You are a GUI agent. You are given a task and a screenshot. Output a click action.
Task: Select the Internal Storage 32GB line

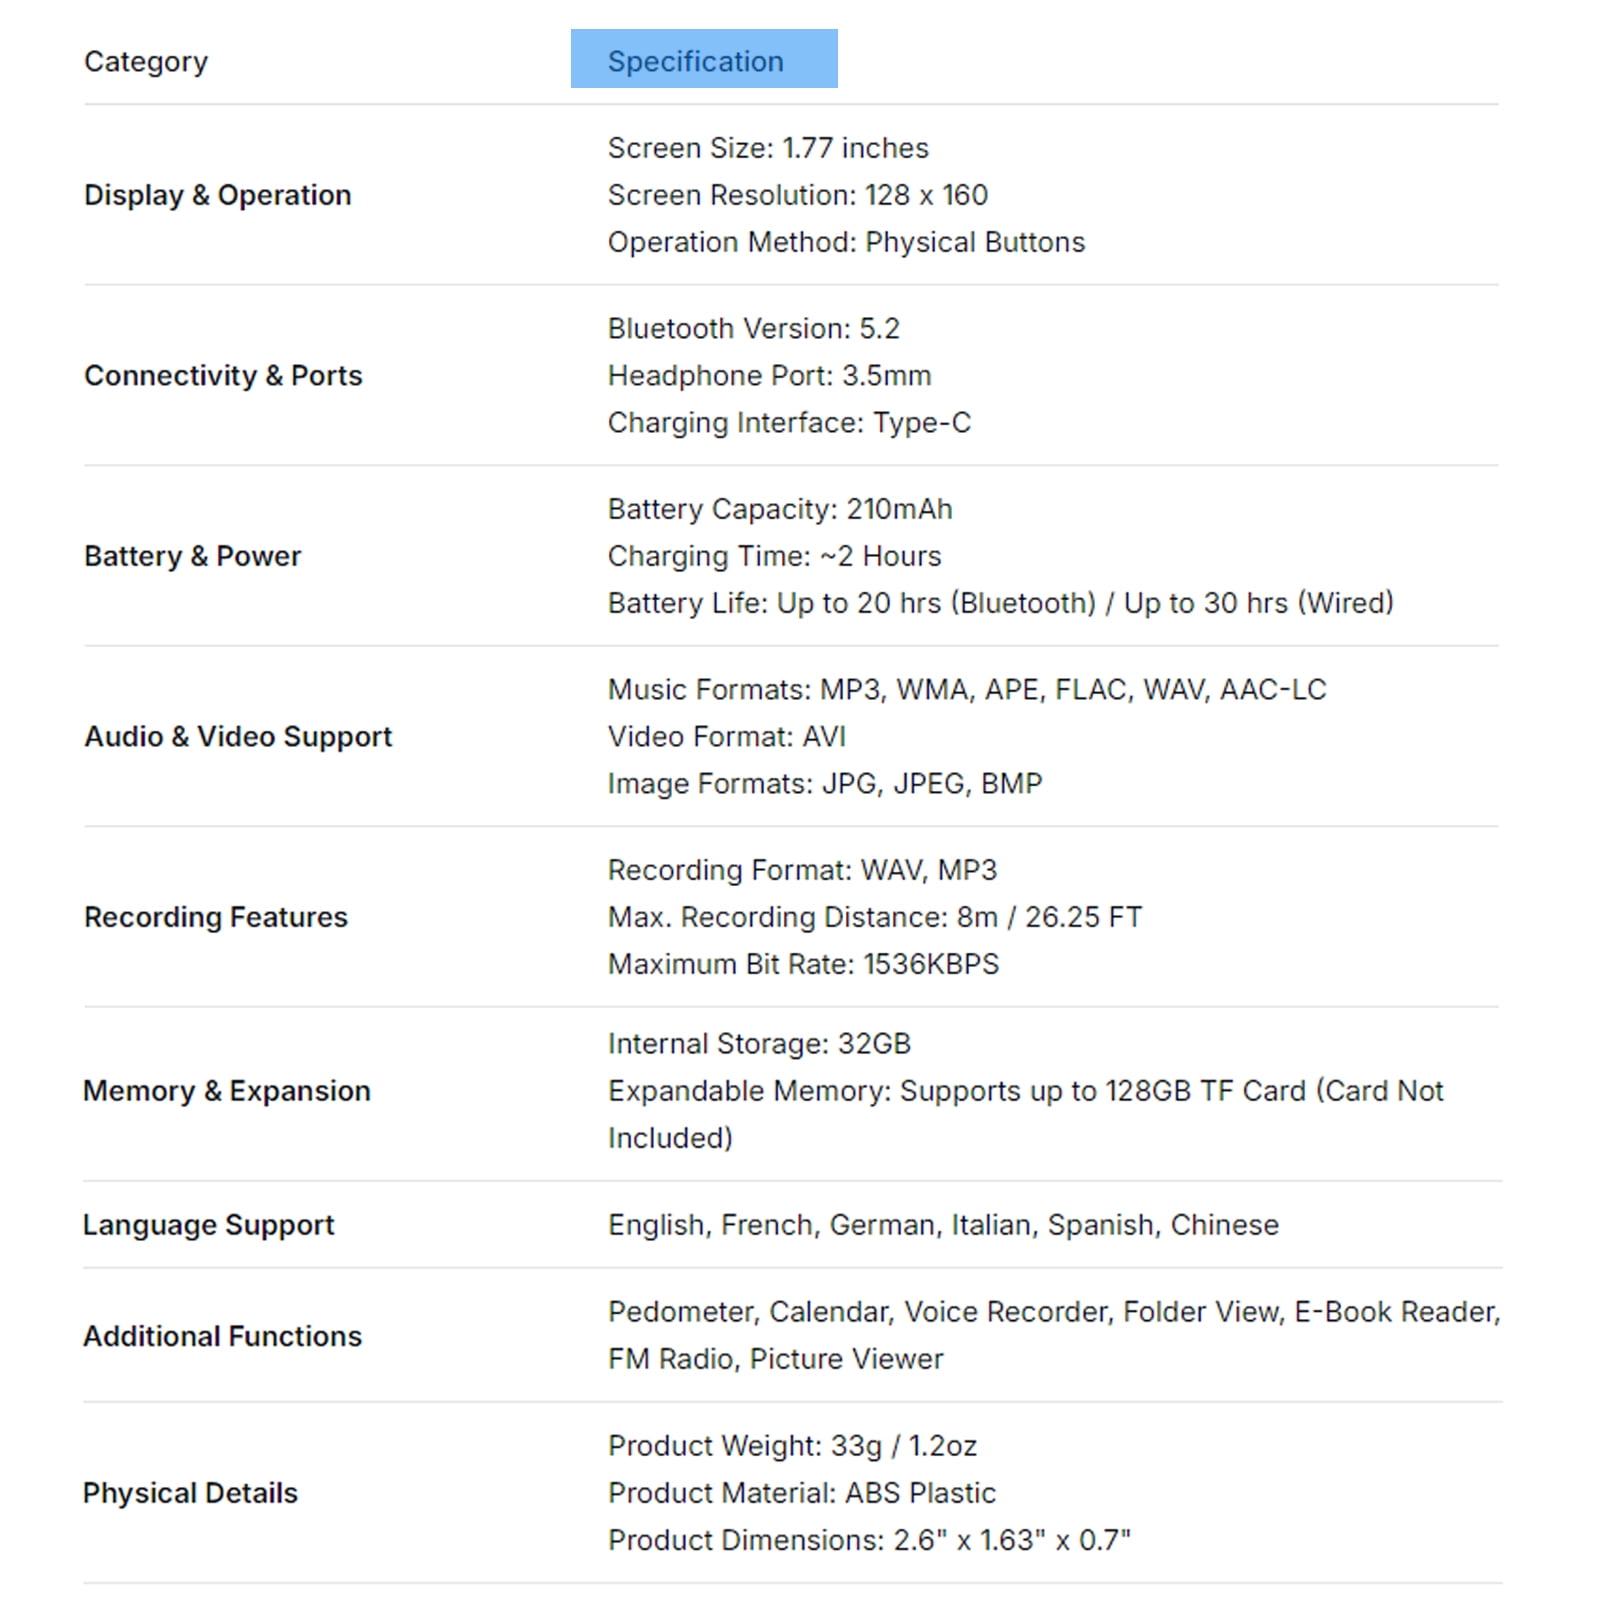pyautogui.click(x=760, y=1044)
